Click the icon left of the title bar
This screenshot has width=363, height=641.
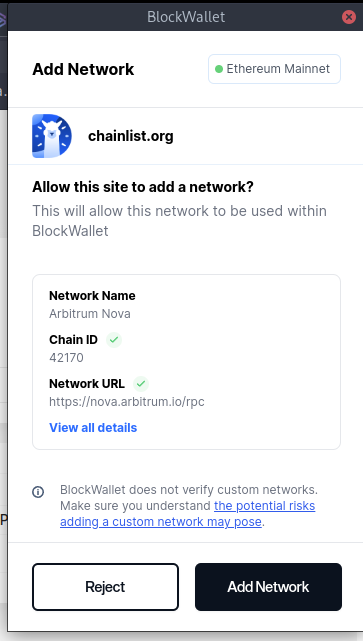pos(2,18)
